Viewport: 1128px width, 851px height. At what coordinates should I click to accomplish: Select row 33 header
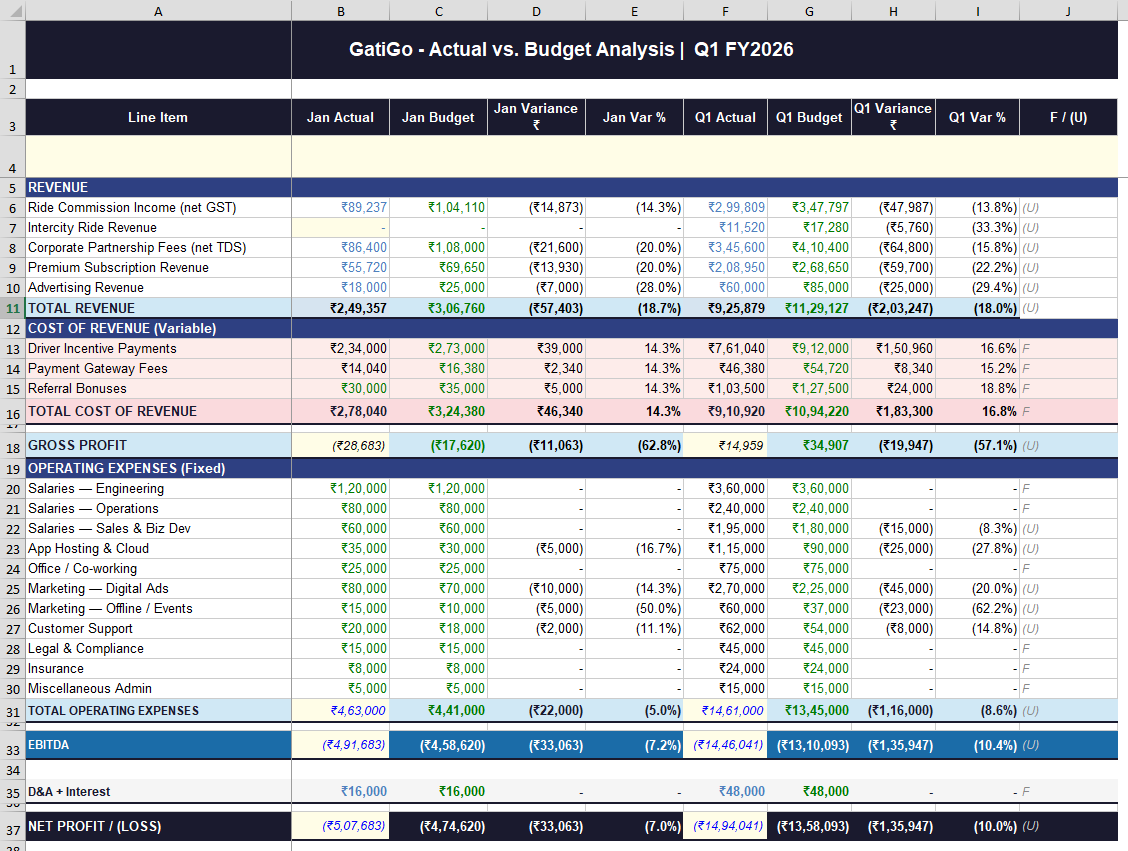pyautogui.click(x=12, y=749)
